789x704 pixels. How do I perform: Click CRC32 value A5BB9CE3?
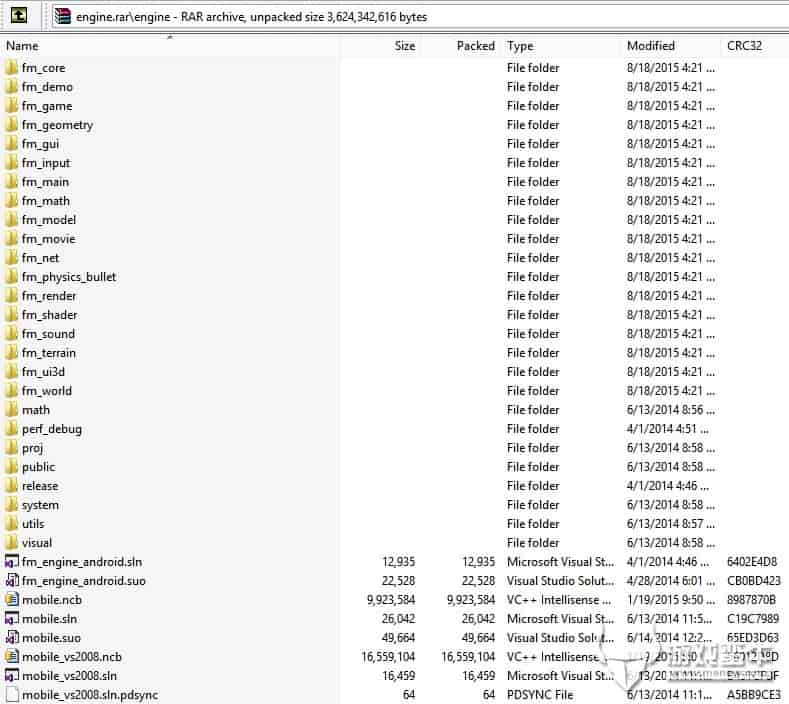click(x=754, y=694)
